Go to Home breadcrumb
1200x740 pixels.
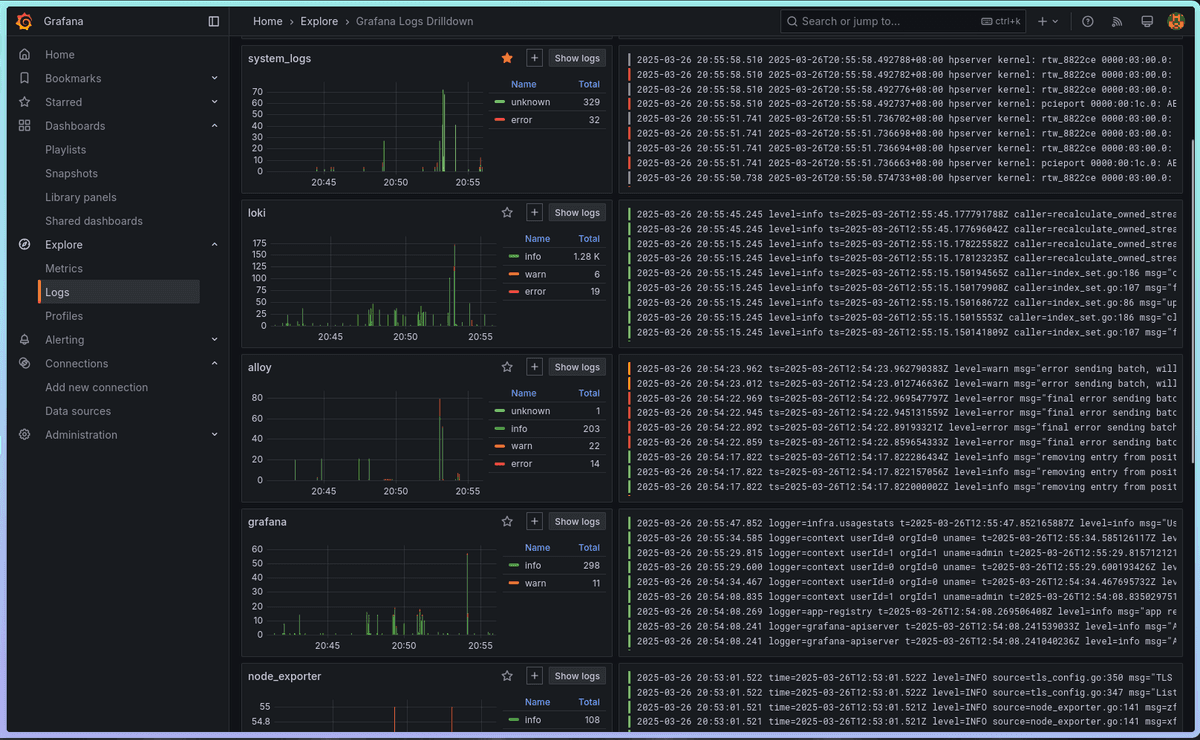tap(268, 21)
